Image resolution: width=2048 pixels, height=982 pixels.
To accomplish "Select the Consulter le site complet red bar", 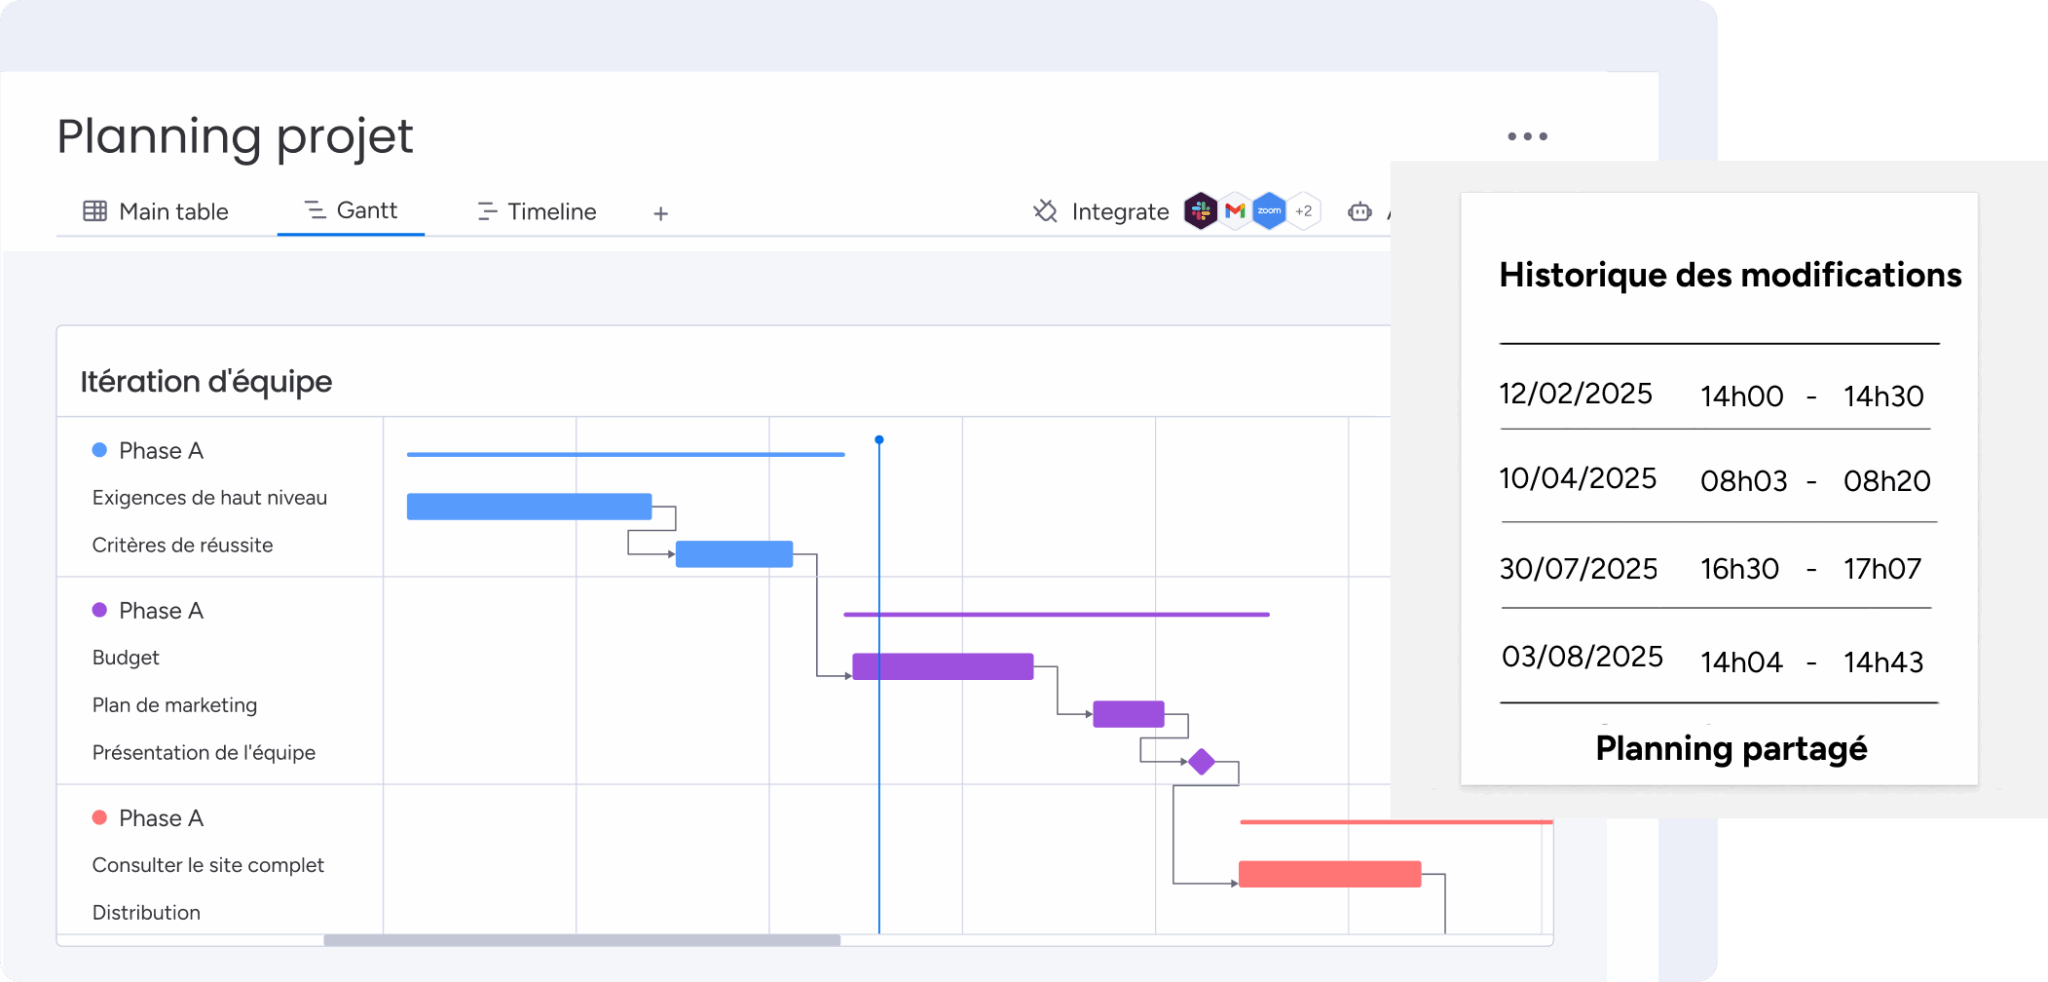I will coord(1330,874).
